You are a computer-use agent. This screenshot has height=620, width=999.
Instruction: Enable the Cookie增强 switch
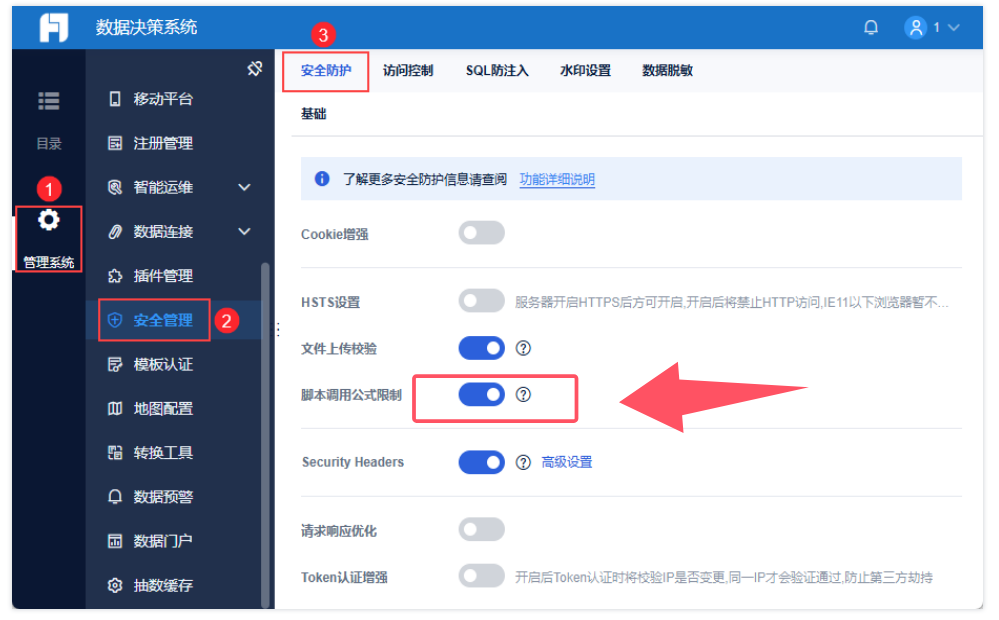click(x=481, y=233)
